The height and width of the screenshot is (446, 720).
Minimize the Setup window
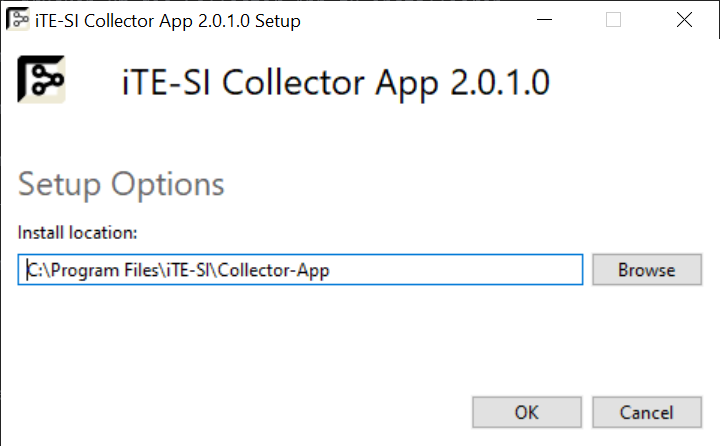click(543, 20)
